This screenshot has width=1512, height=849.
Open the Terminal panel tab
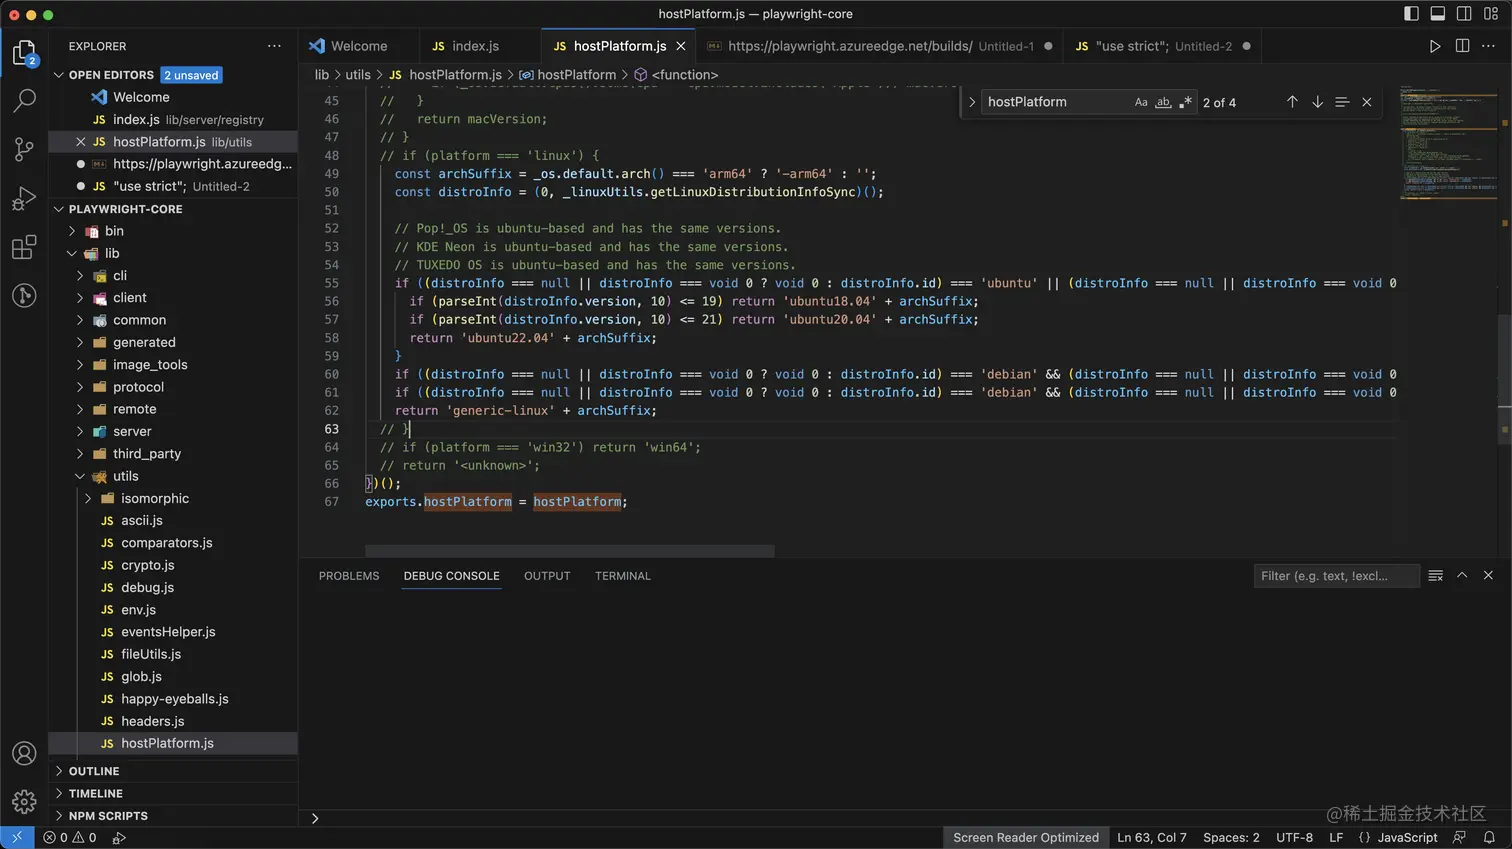tap(622, 576)
